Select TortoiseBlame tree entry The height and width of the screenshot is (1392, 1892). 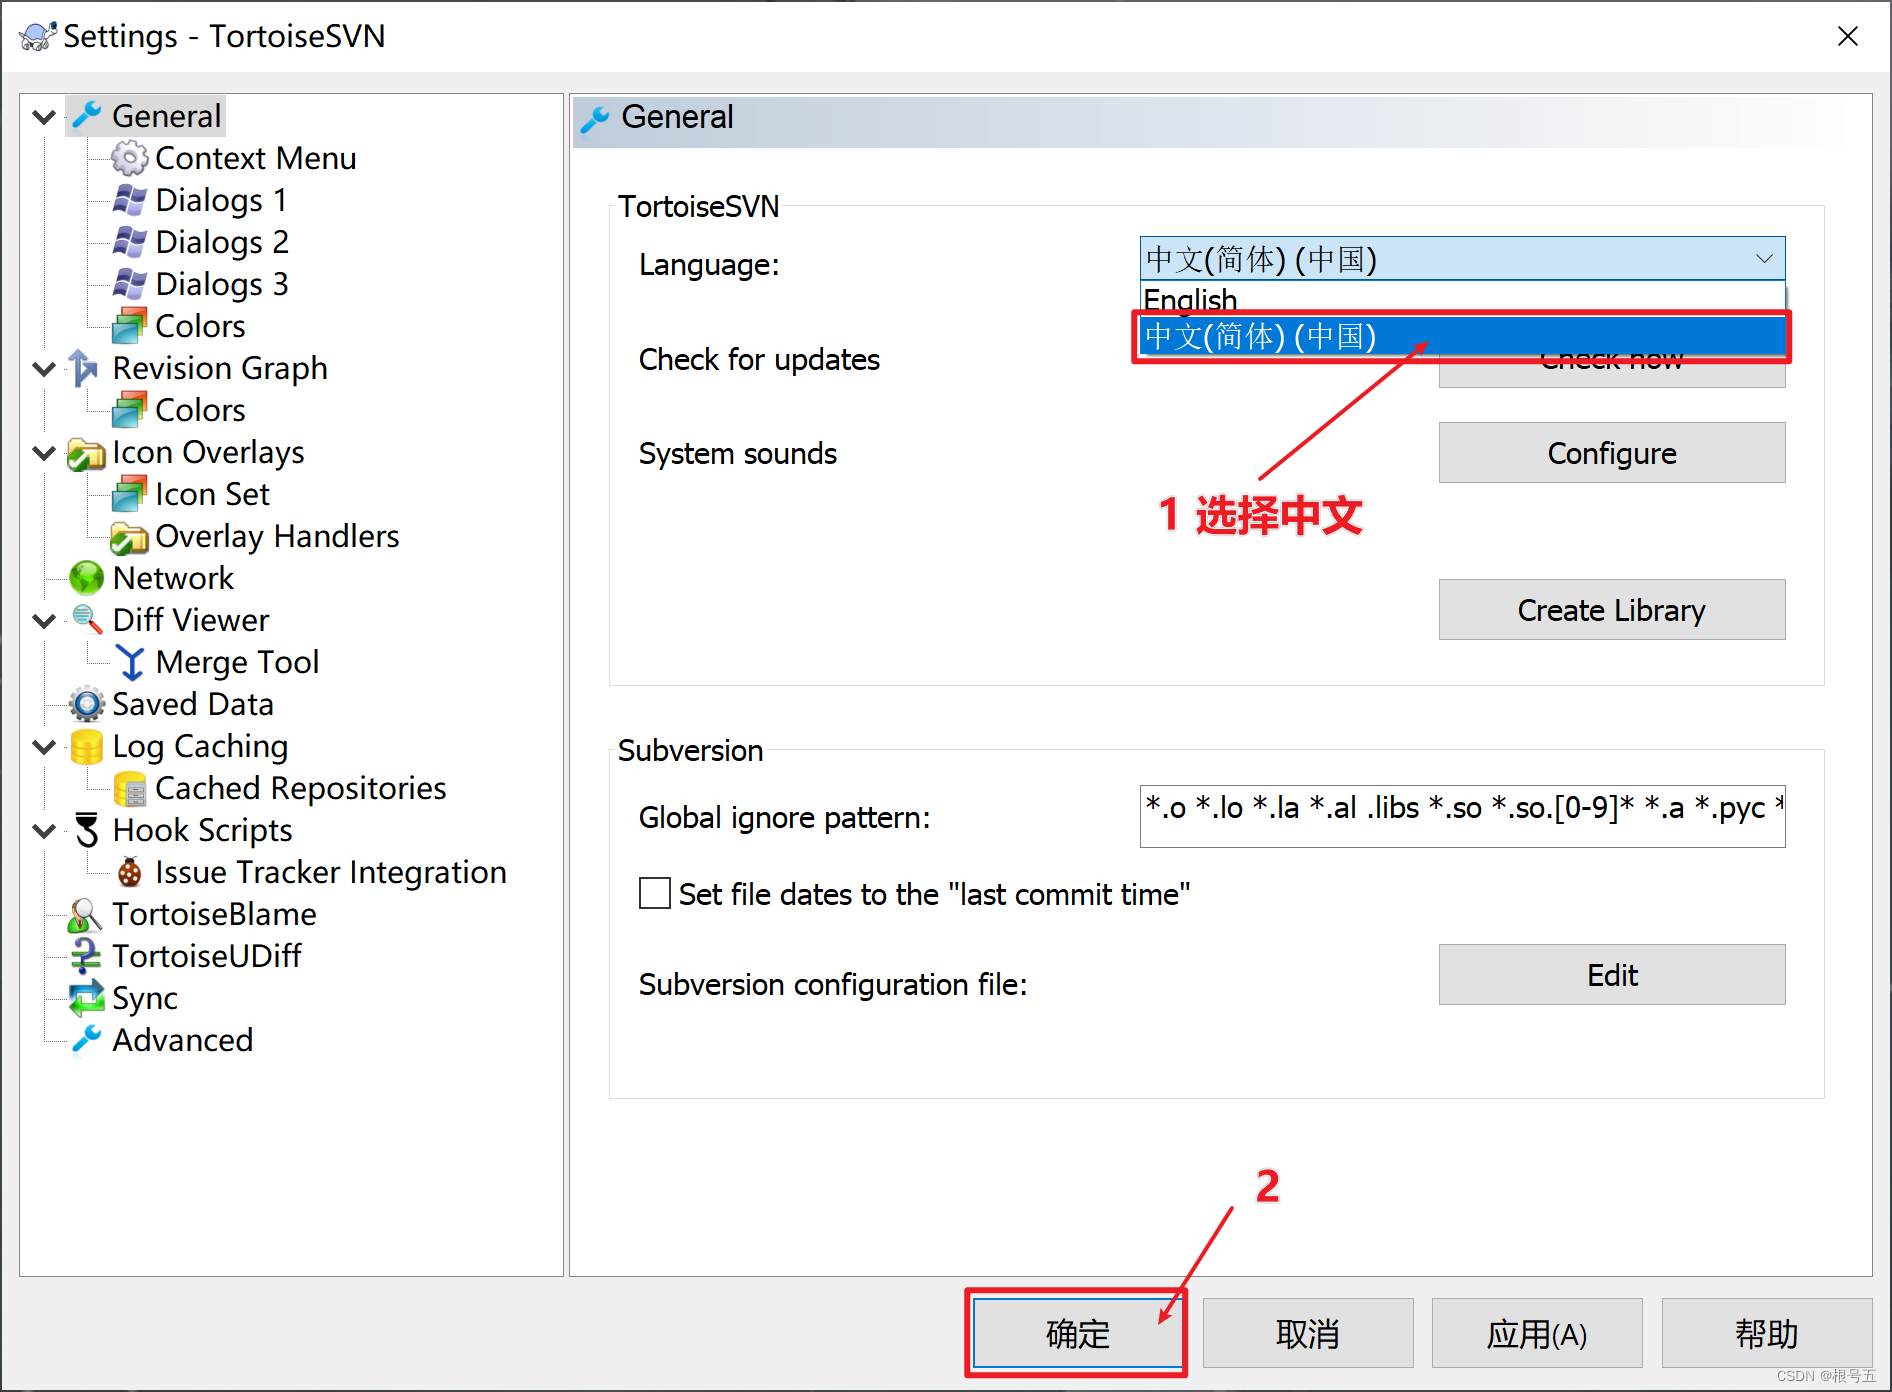pos(215,914)
